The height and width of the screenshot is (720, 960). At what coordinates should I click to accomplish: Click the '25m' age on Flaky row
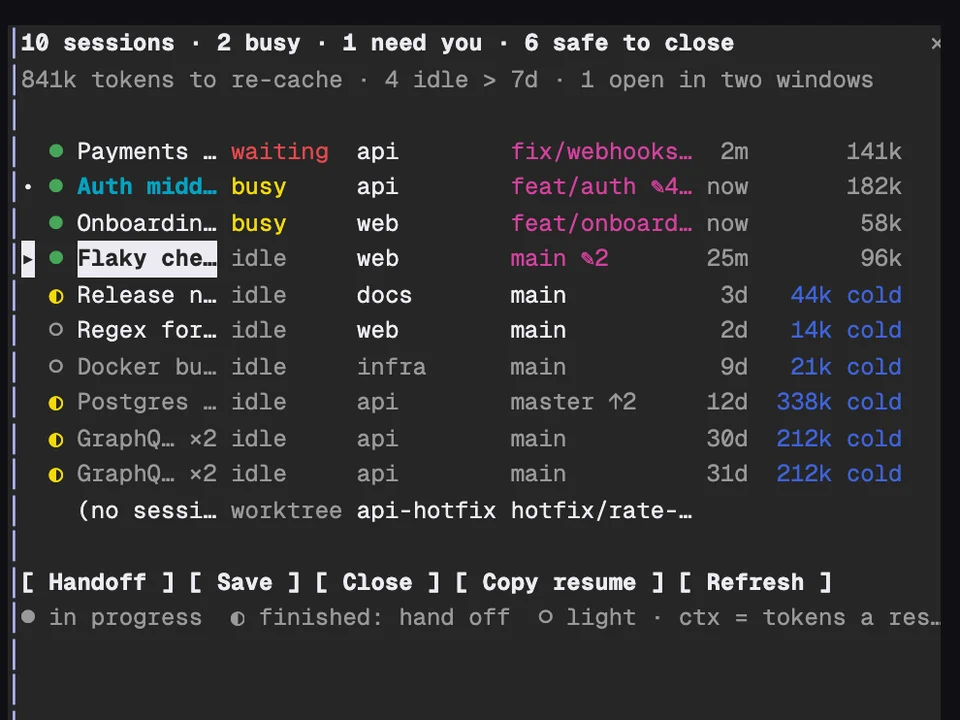tap(727, 258)
